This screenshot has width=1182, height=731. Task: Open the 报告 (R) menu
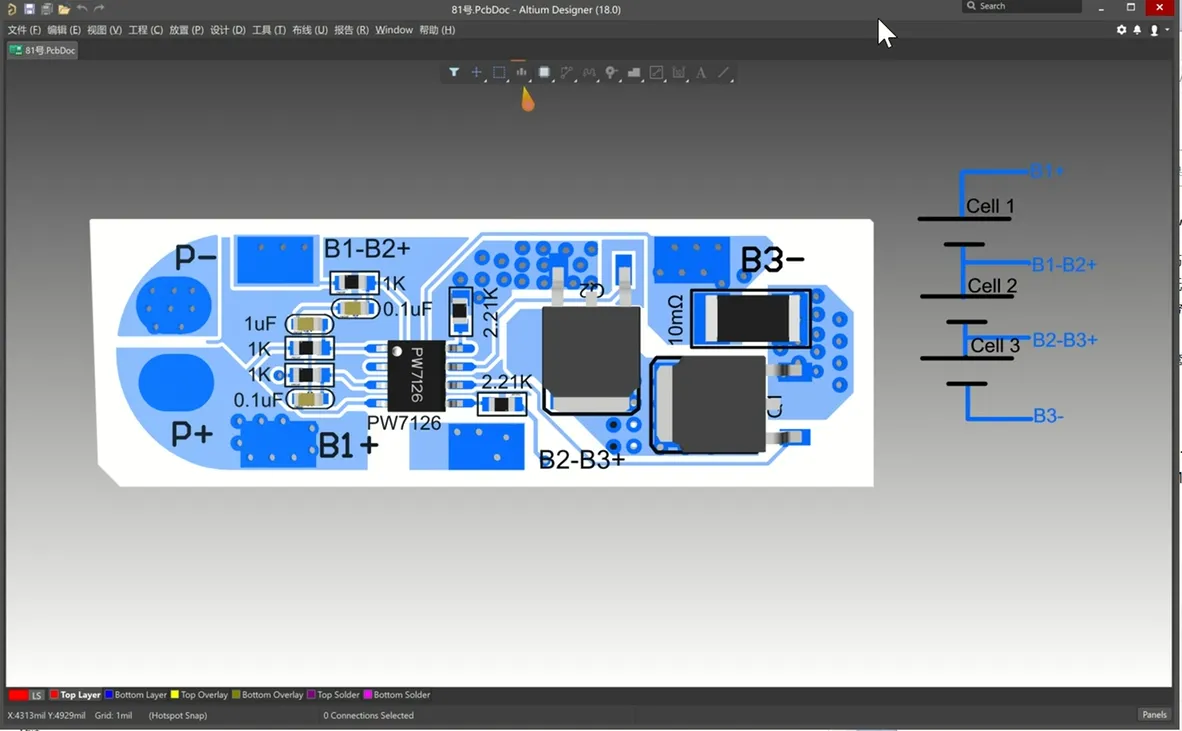click(x=351, y=30)
